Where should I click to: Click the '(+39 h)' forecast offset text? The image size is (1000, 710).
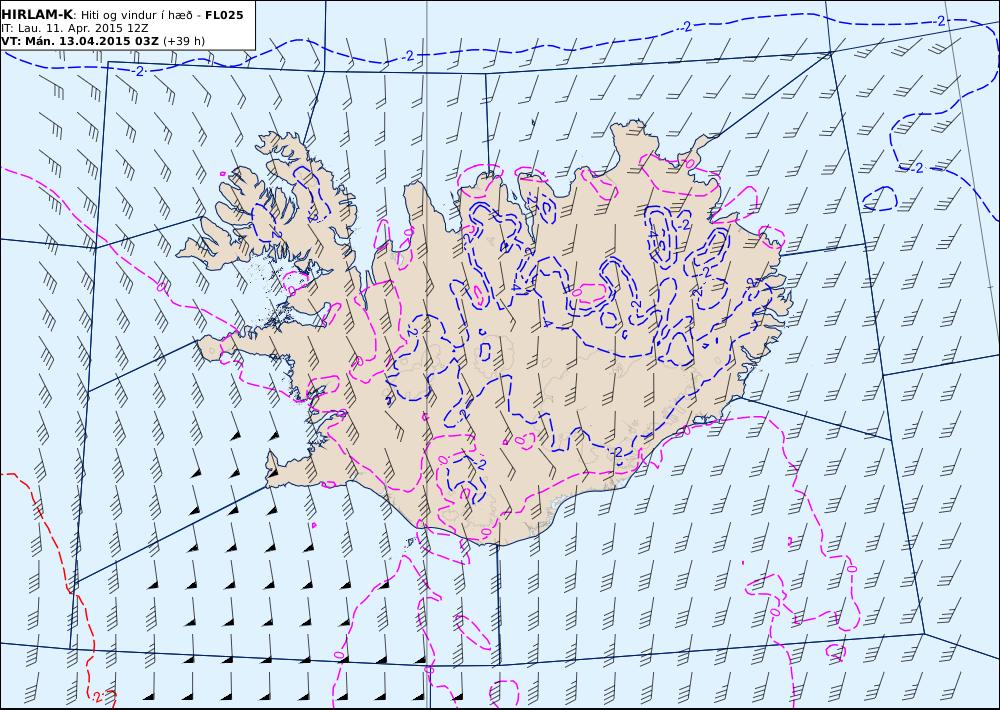(184, 41)
